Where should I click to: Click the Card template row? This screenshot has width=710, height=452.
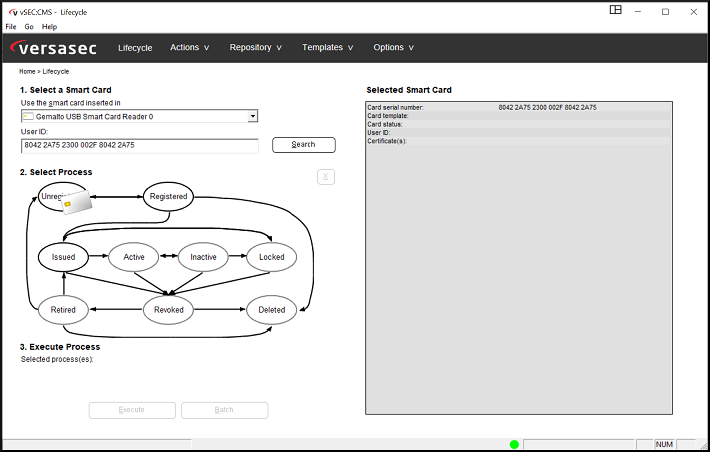pos(518,116)
